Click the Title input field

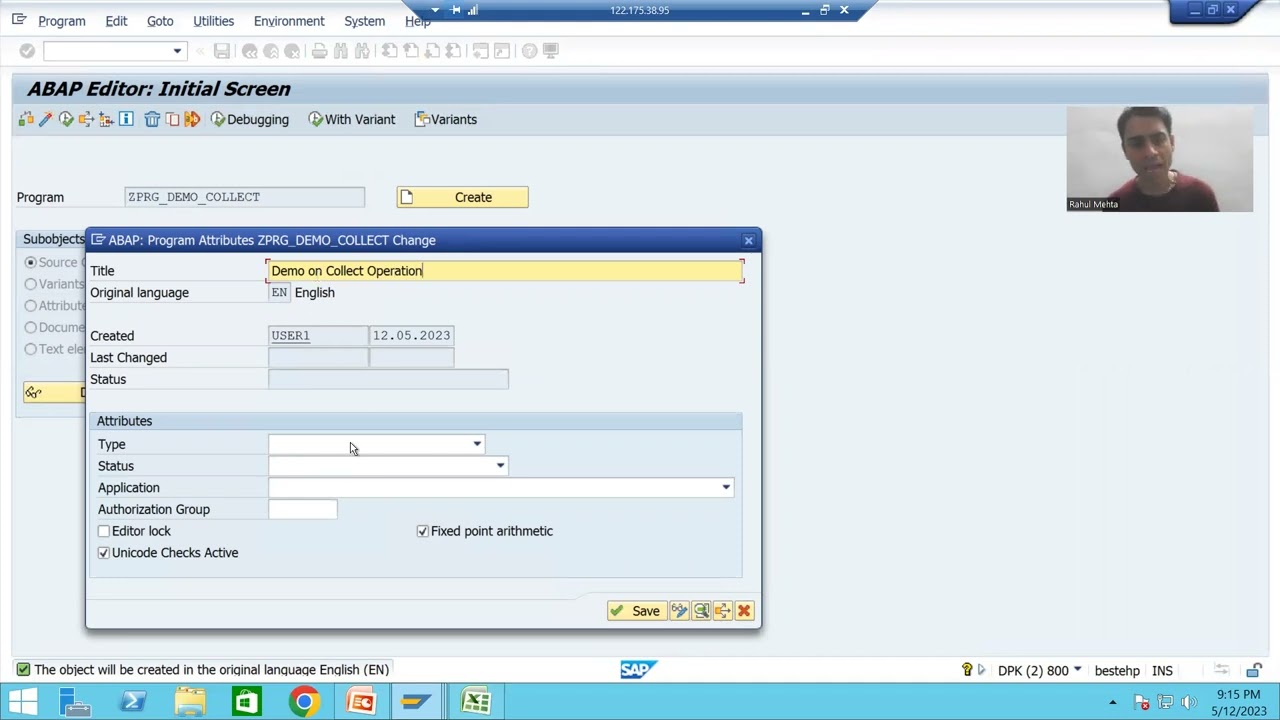[x=506, y=271]
